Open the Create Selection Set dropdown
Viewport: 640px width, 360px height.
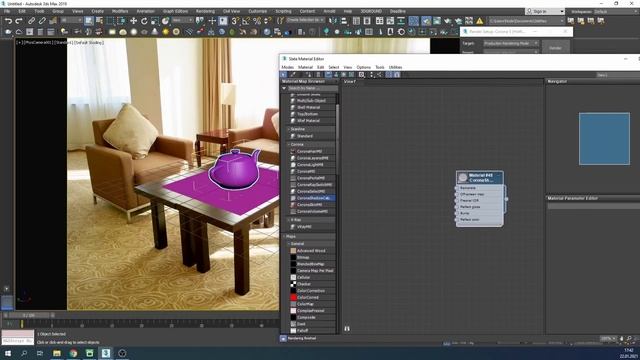click(x=305, y=20)
